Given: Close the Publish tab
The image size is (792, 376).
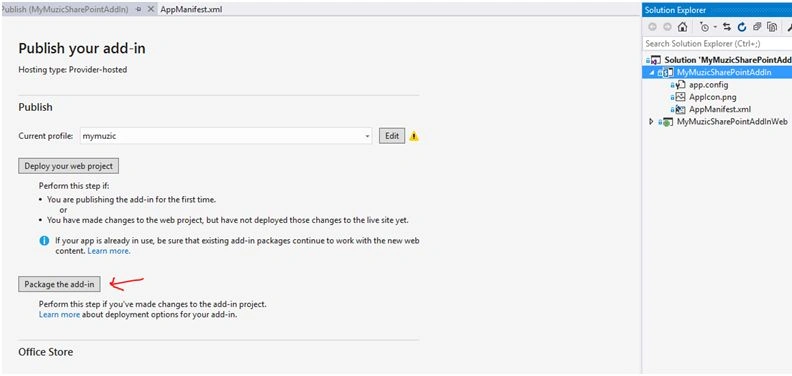Looking at the screenshot, I should tap(151, 9).
